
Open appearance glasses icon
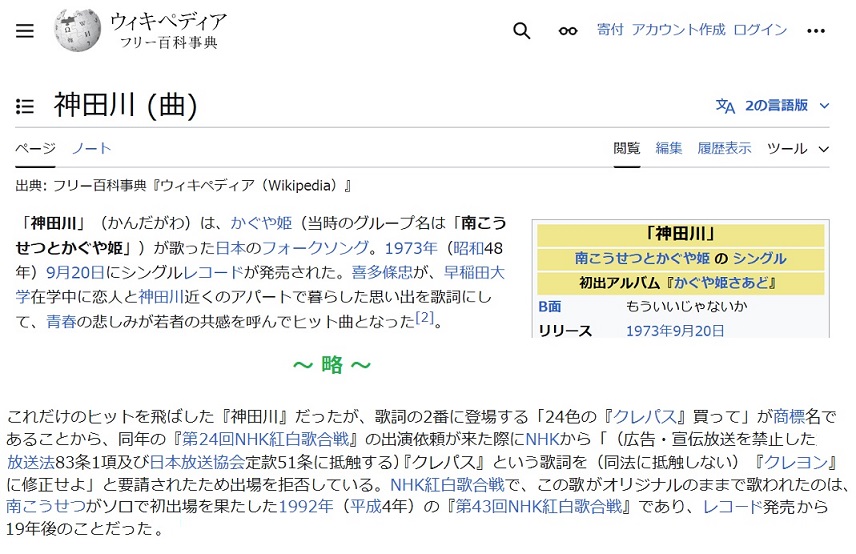568,31
